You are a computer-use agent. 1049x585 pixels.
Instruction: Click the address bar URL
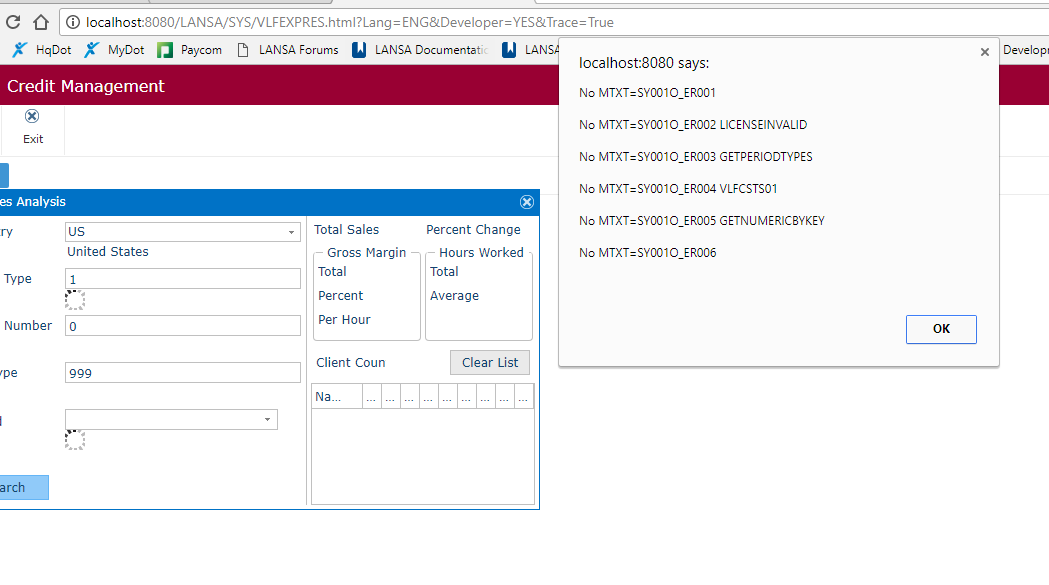click(350, 22)
